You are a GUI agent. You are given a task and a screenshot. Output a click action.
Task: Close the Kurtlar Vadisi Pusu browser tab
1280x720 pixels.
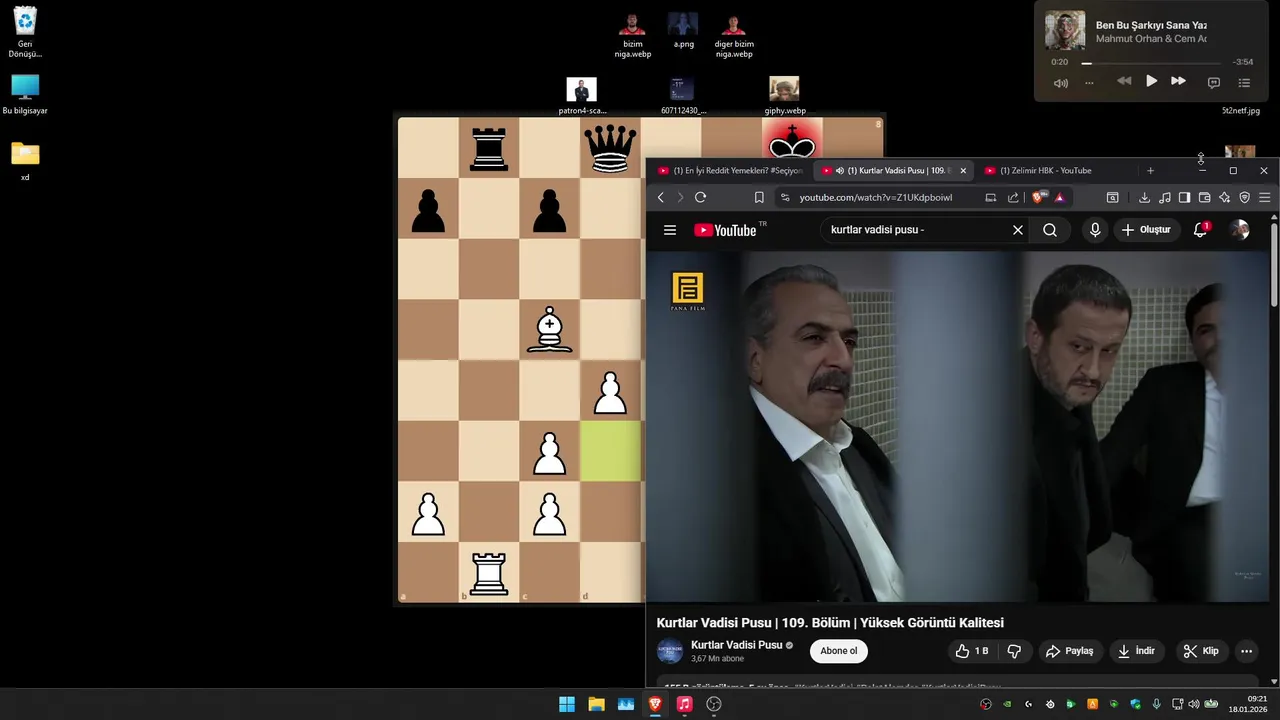pyautogui.click(x=963, y=171)
